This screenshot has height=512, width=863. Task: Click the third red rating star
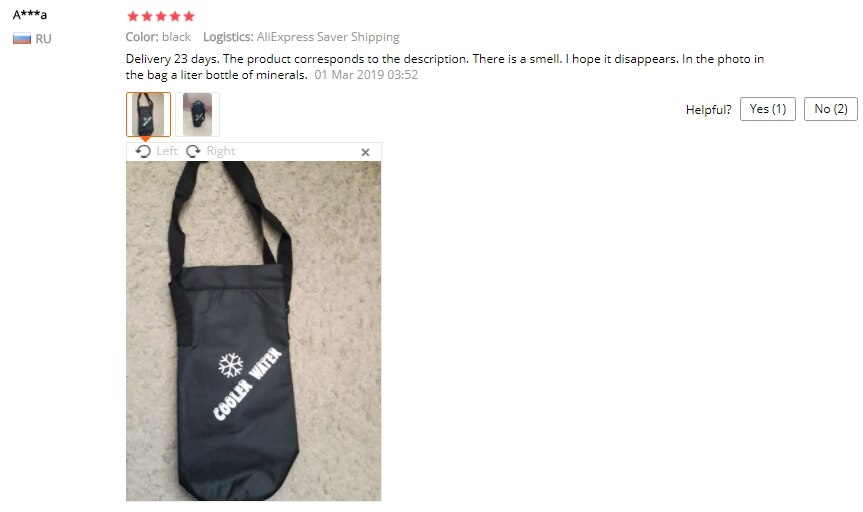(x=161, y=16)
